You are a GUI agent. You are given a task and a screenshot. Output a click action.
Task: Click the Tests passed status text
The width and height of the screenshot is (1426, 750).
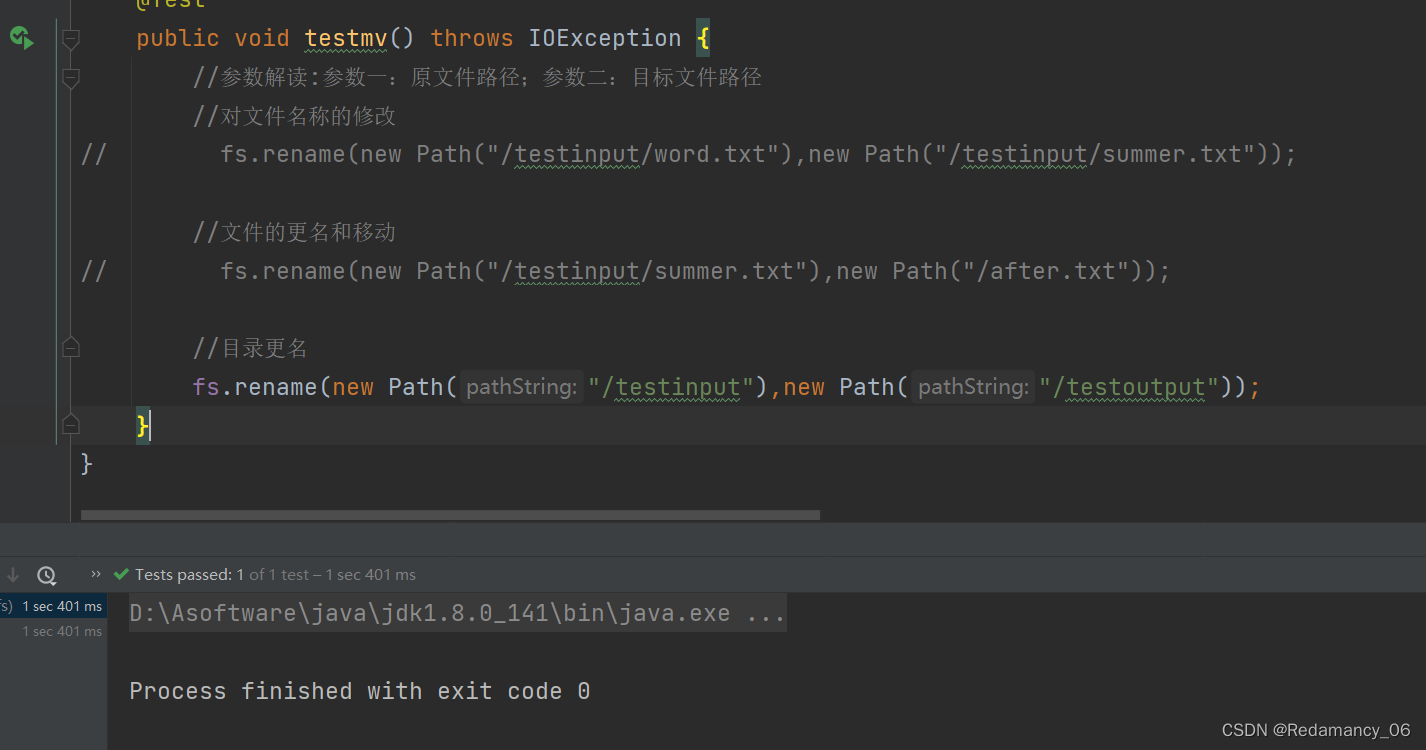pyautogui.click(x=275, y=575)
